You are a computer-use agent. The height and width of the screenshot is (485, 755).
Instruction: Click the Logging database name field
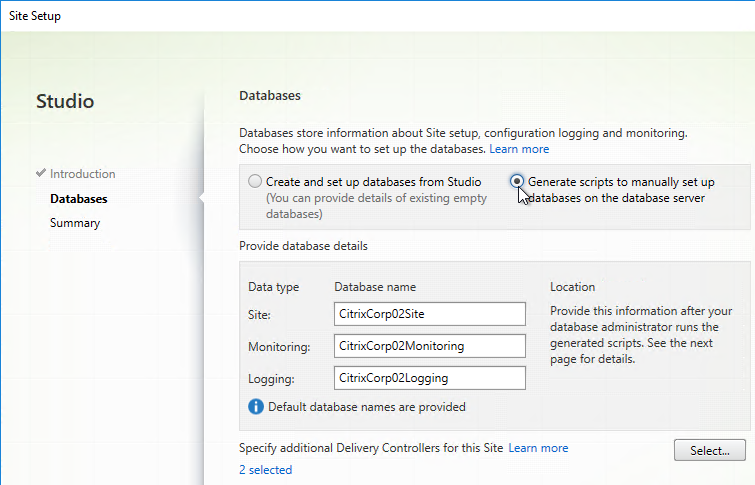[430, 378]
